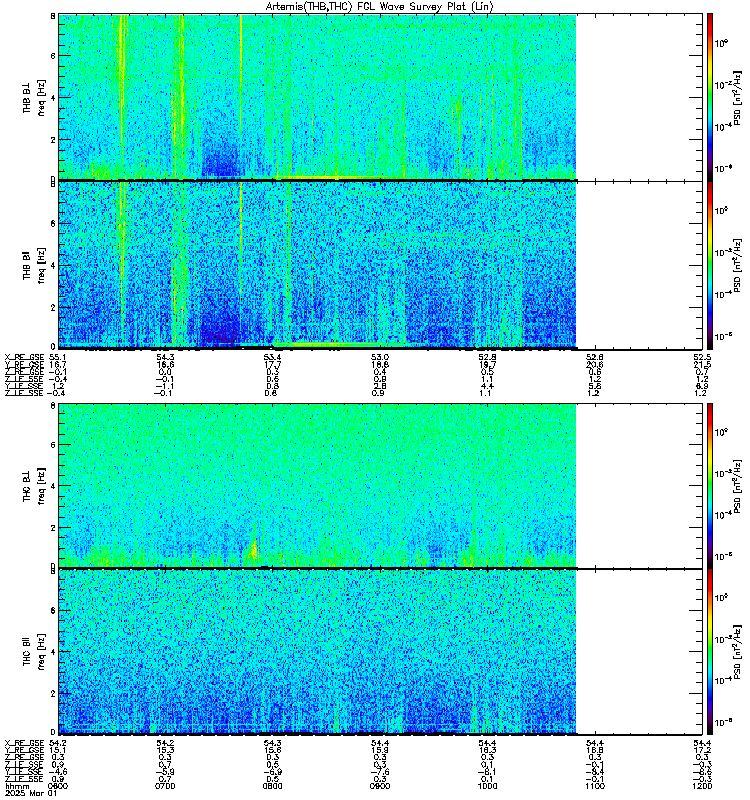Click the 1100 time axis label
The width and height of the screenshot is (750, 800).
coord(594,786)
